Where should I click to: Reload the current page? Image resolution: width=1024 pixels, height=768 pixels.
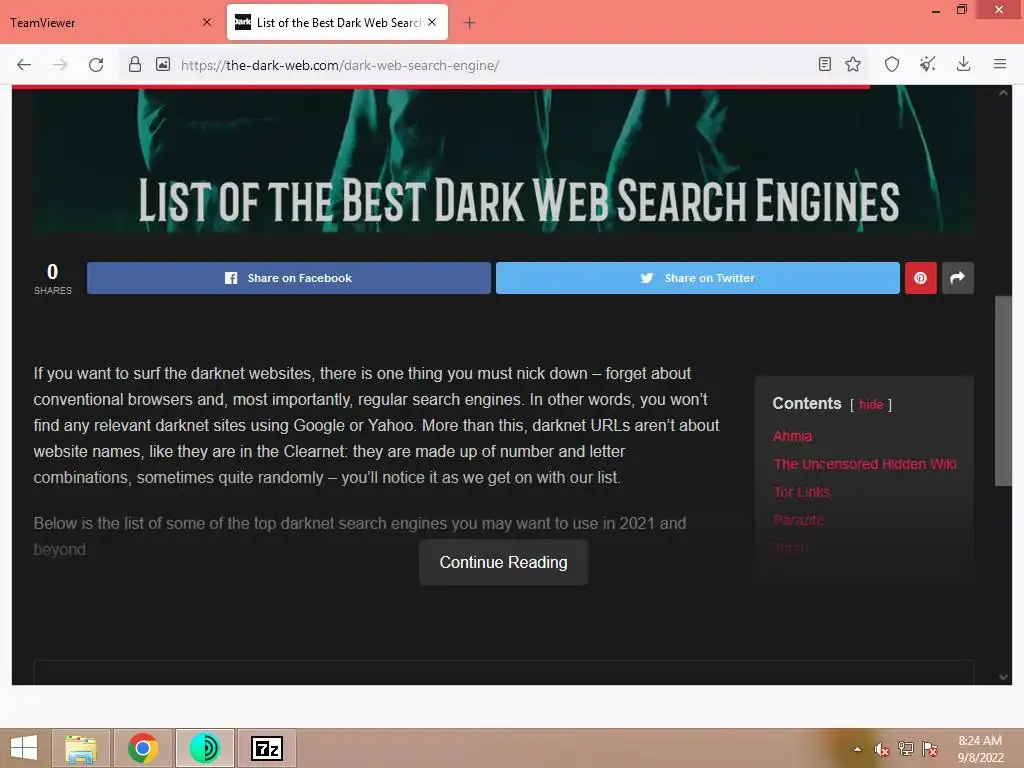pos(96,65)
